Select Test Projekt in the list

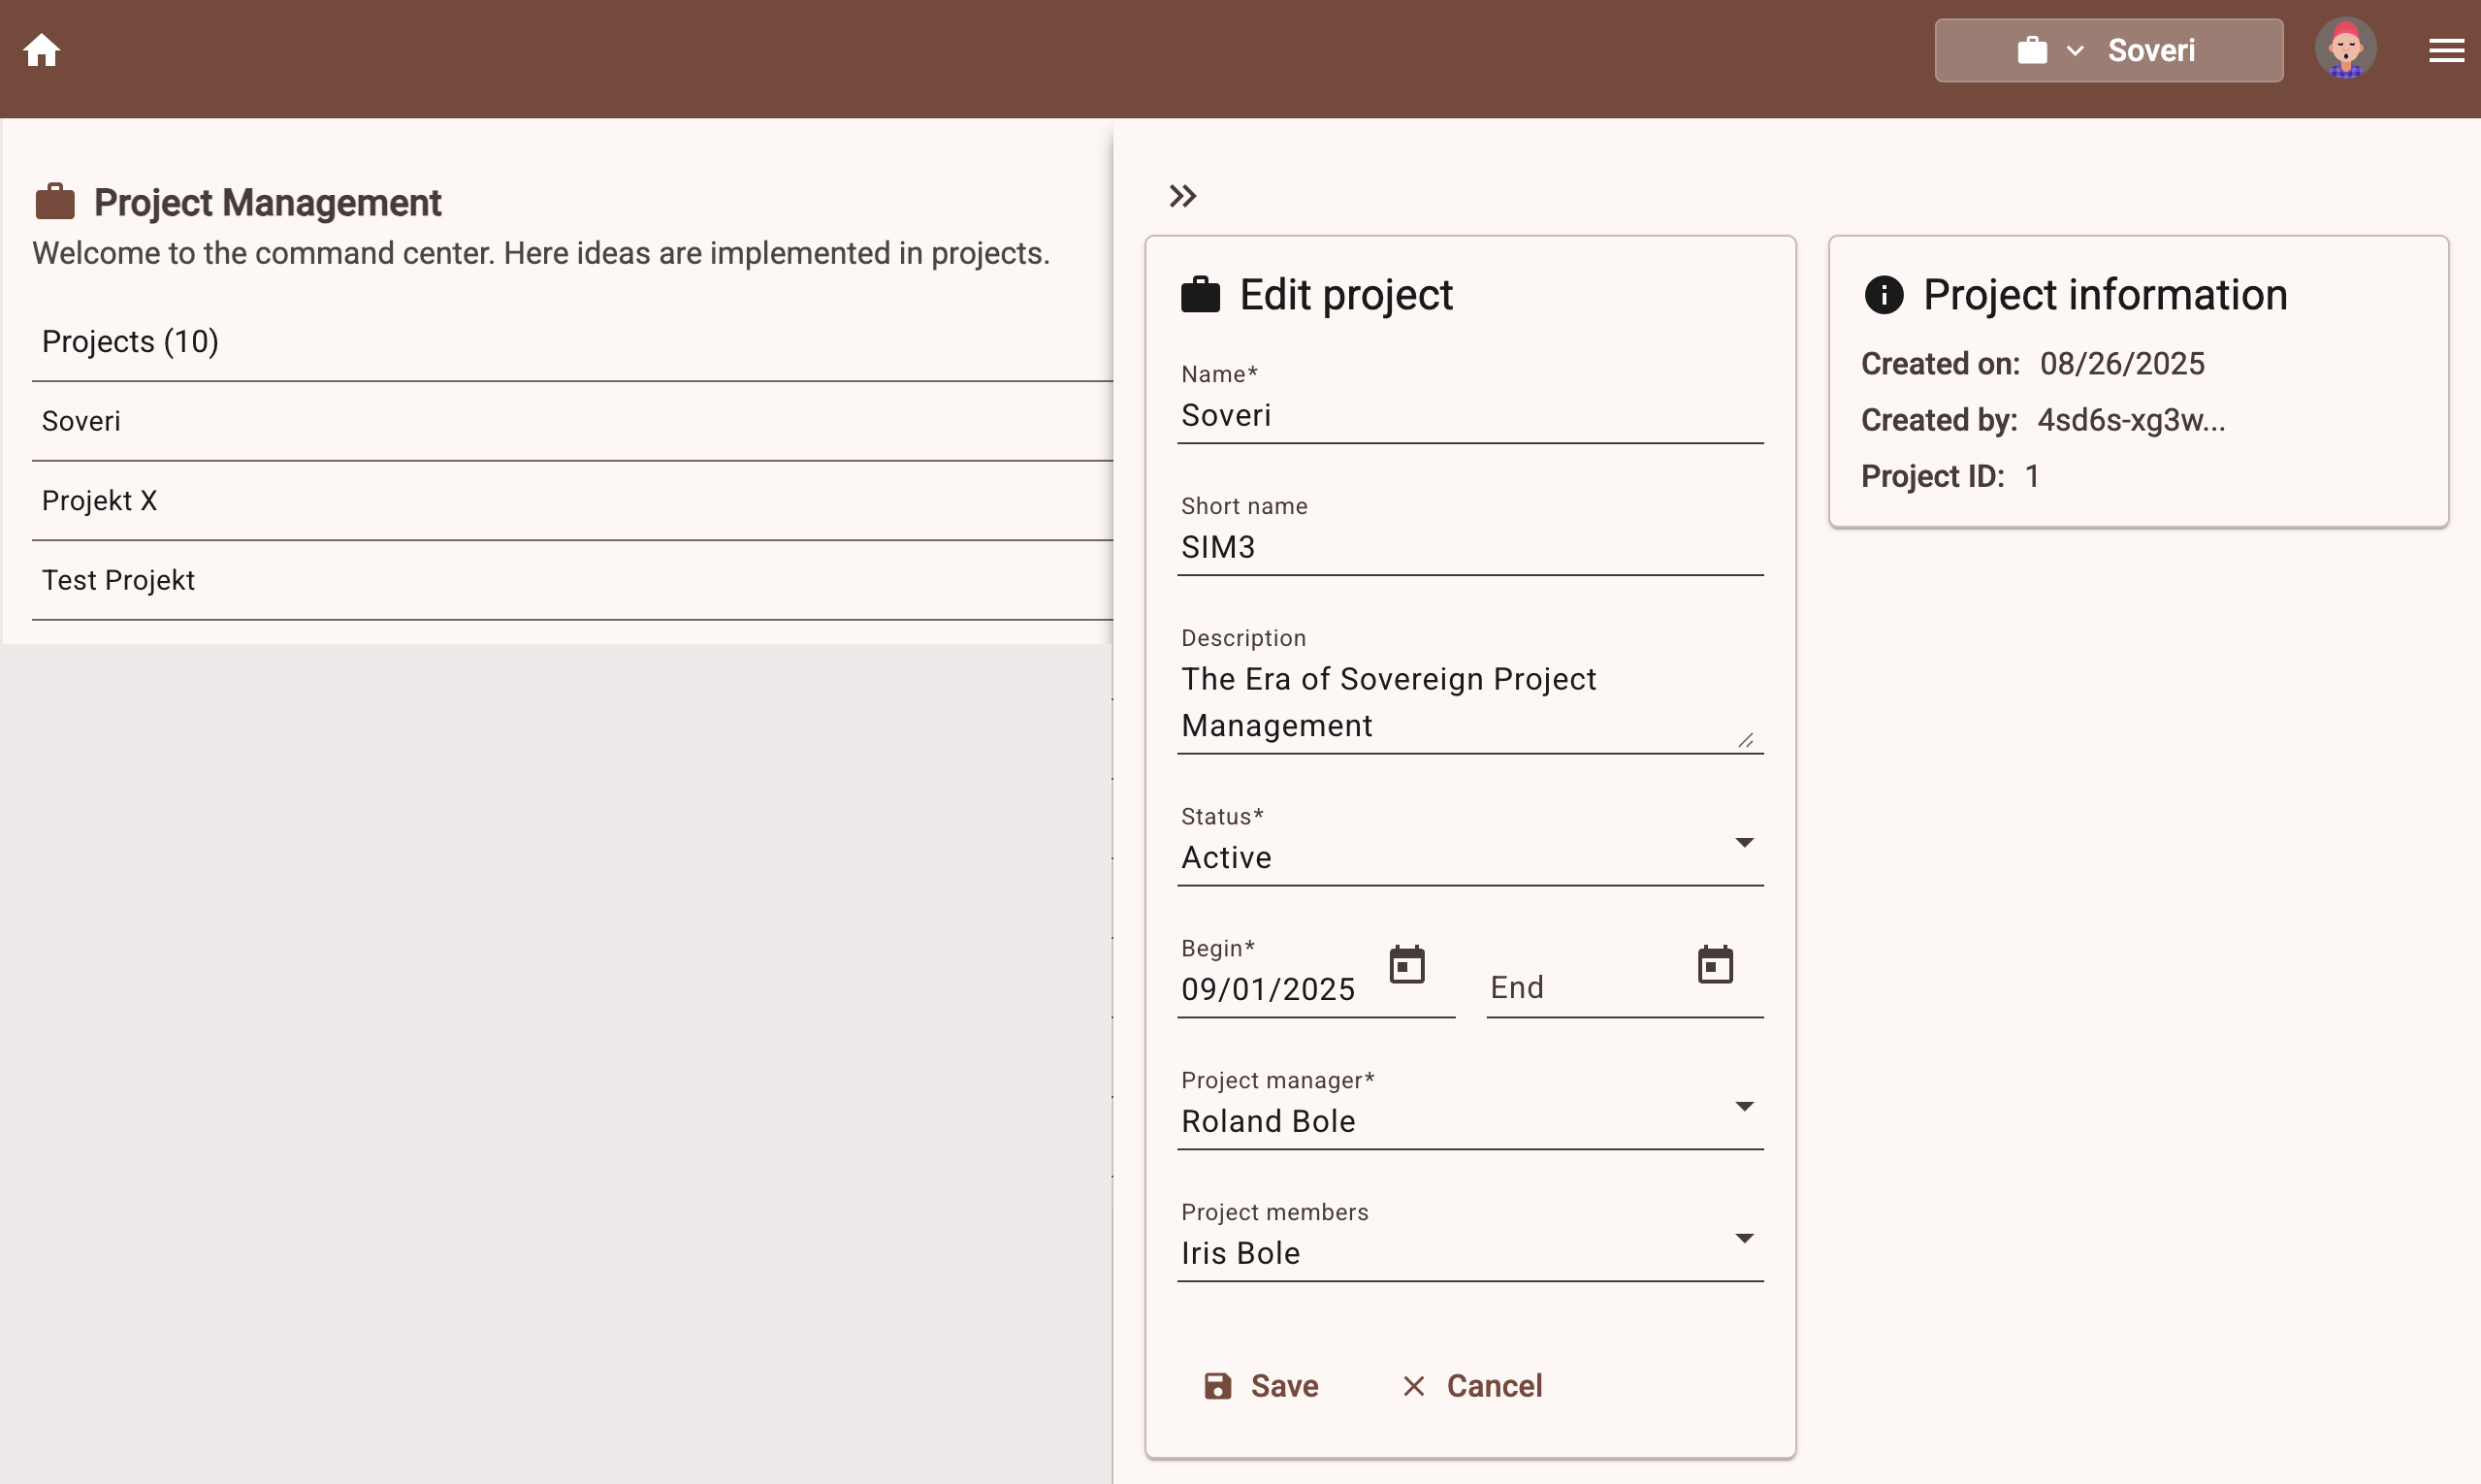click(x=118, y=580)
